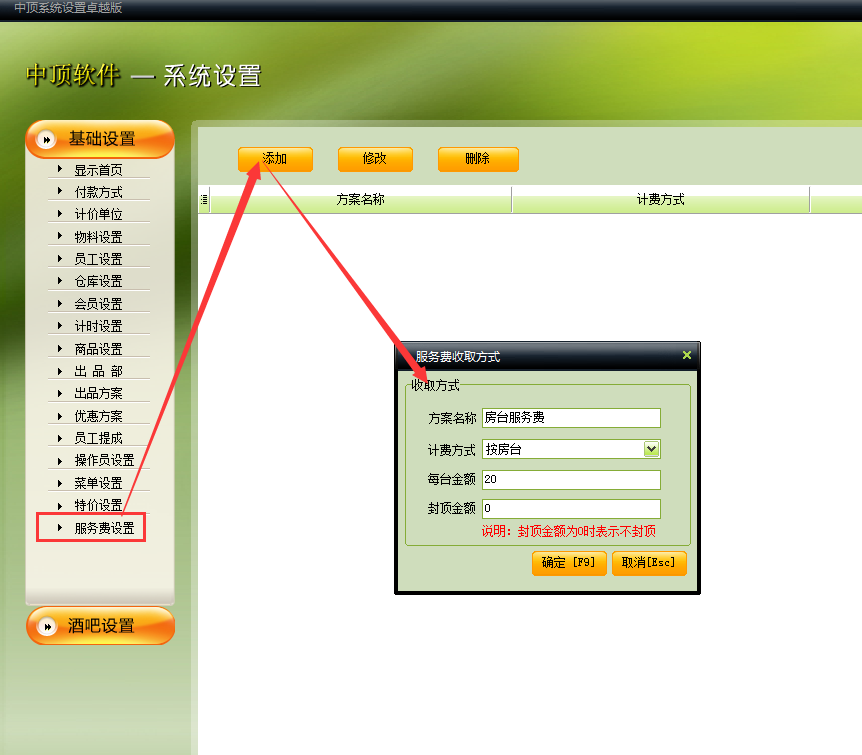Viewport: 862px width, 755px height.
Task: Click the round arrow icon on 酒吧设置
Action: 47,626
